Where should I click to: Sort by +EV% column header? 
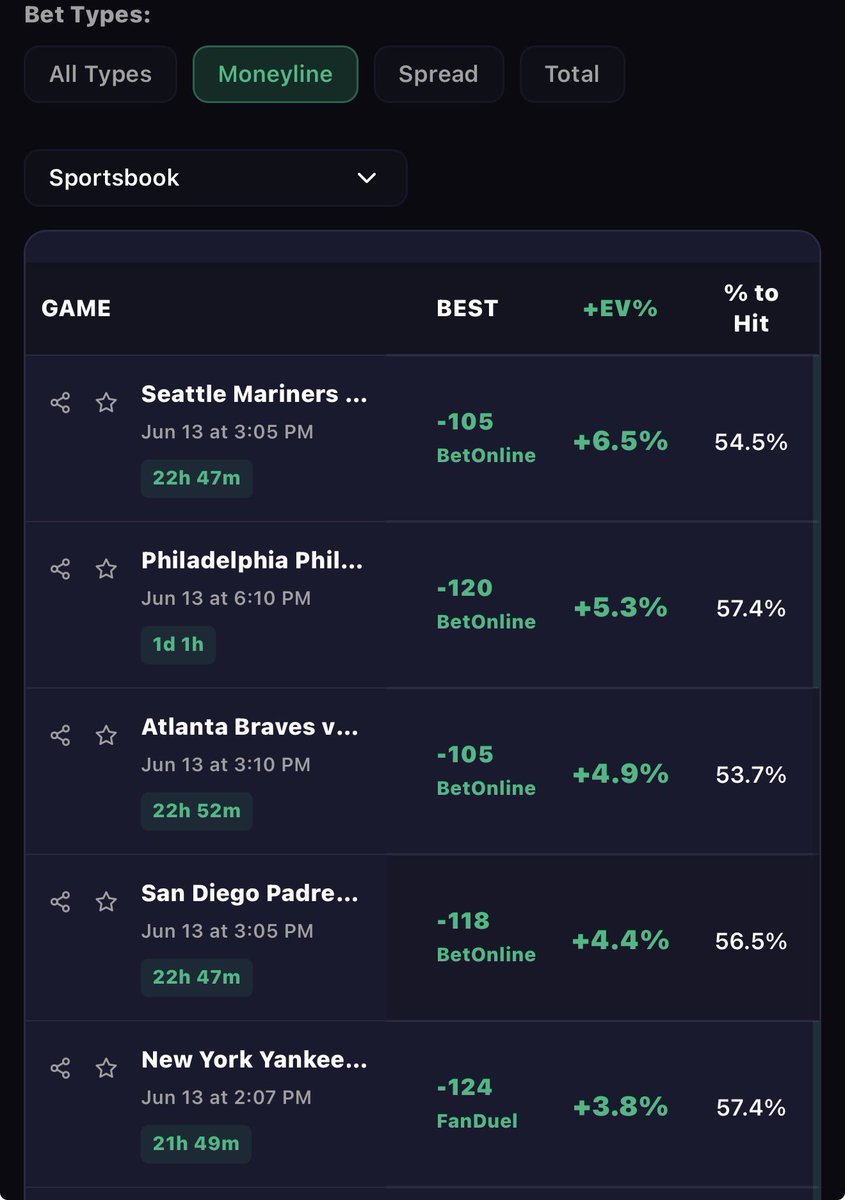pos(620,308)
